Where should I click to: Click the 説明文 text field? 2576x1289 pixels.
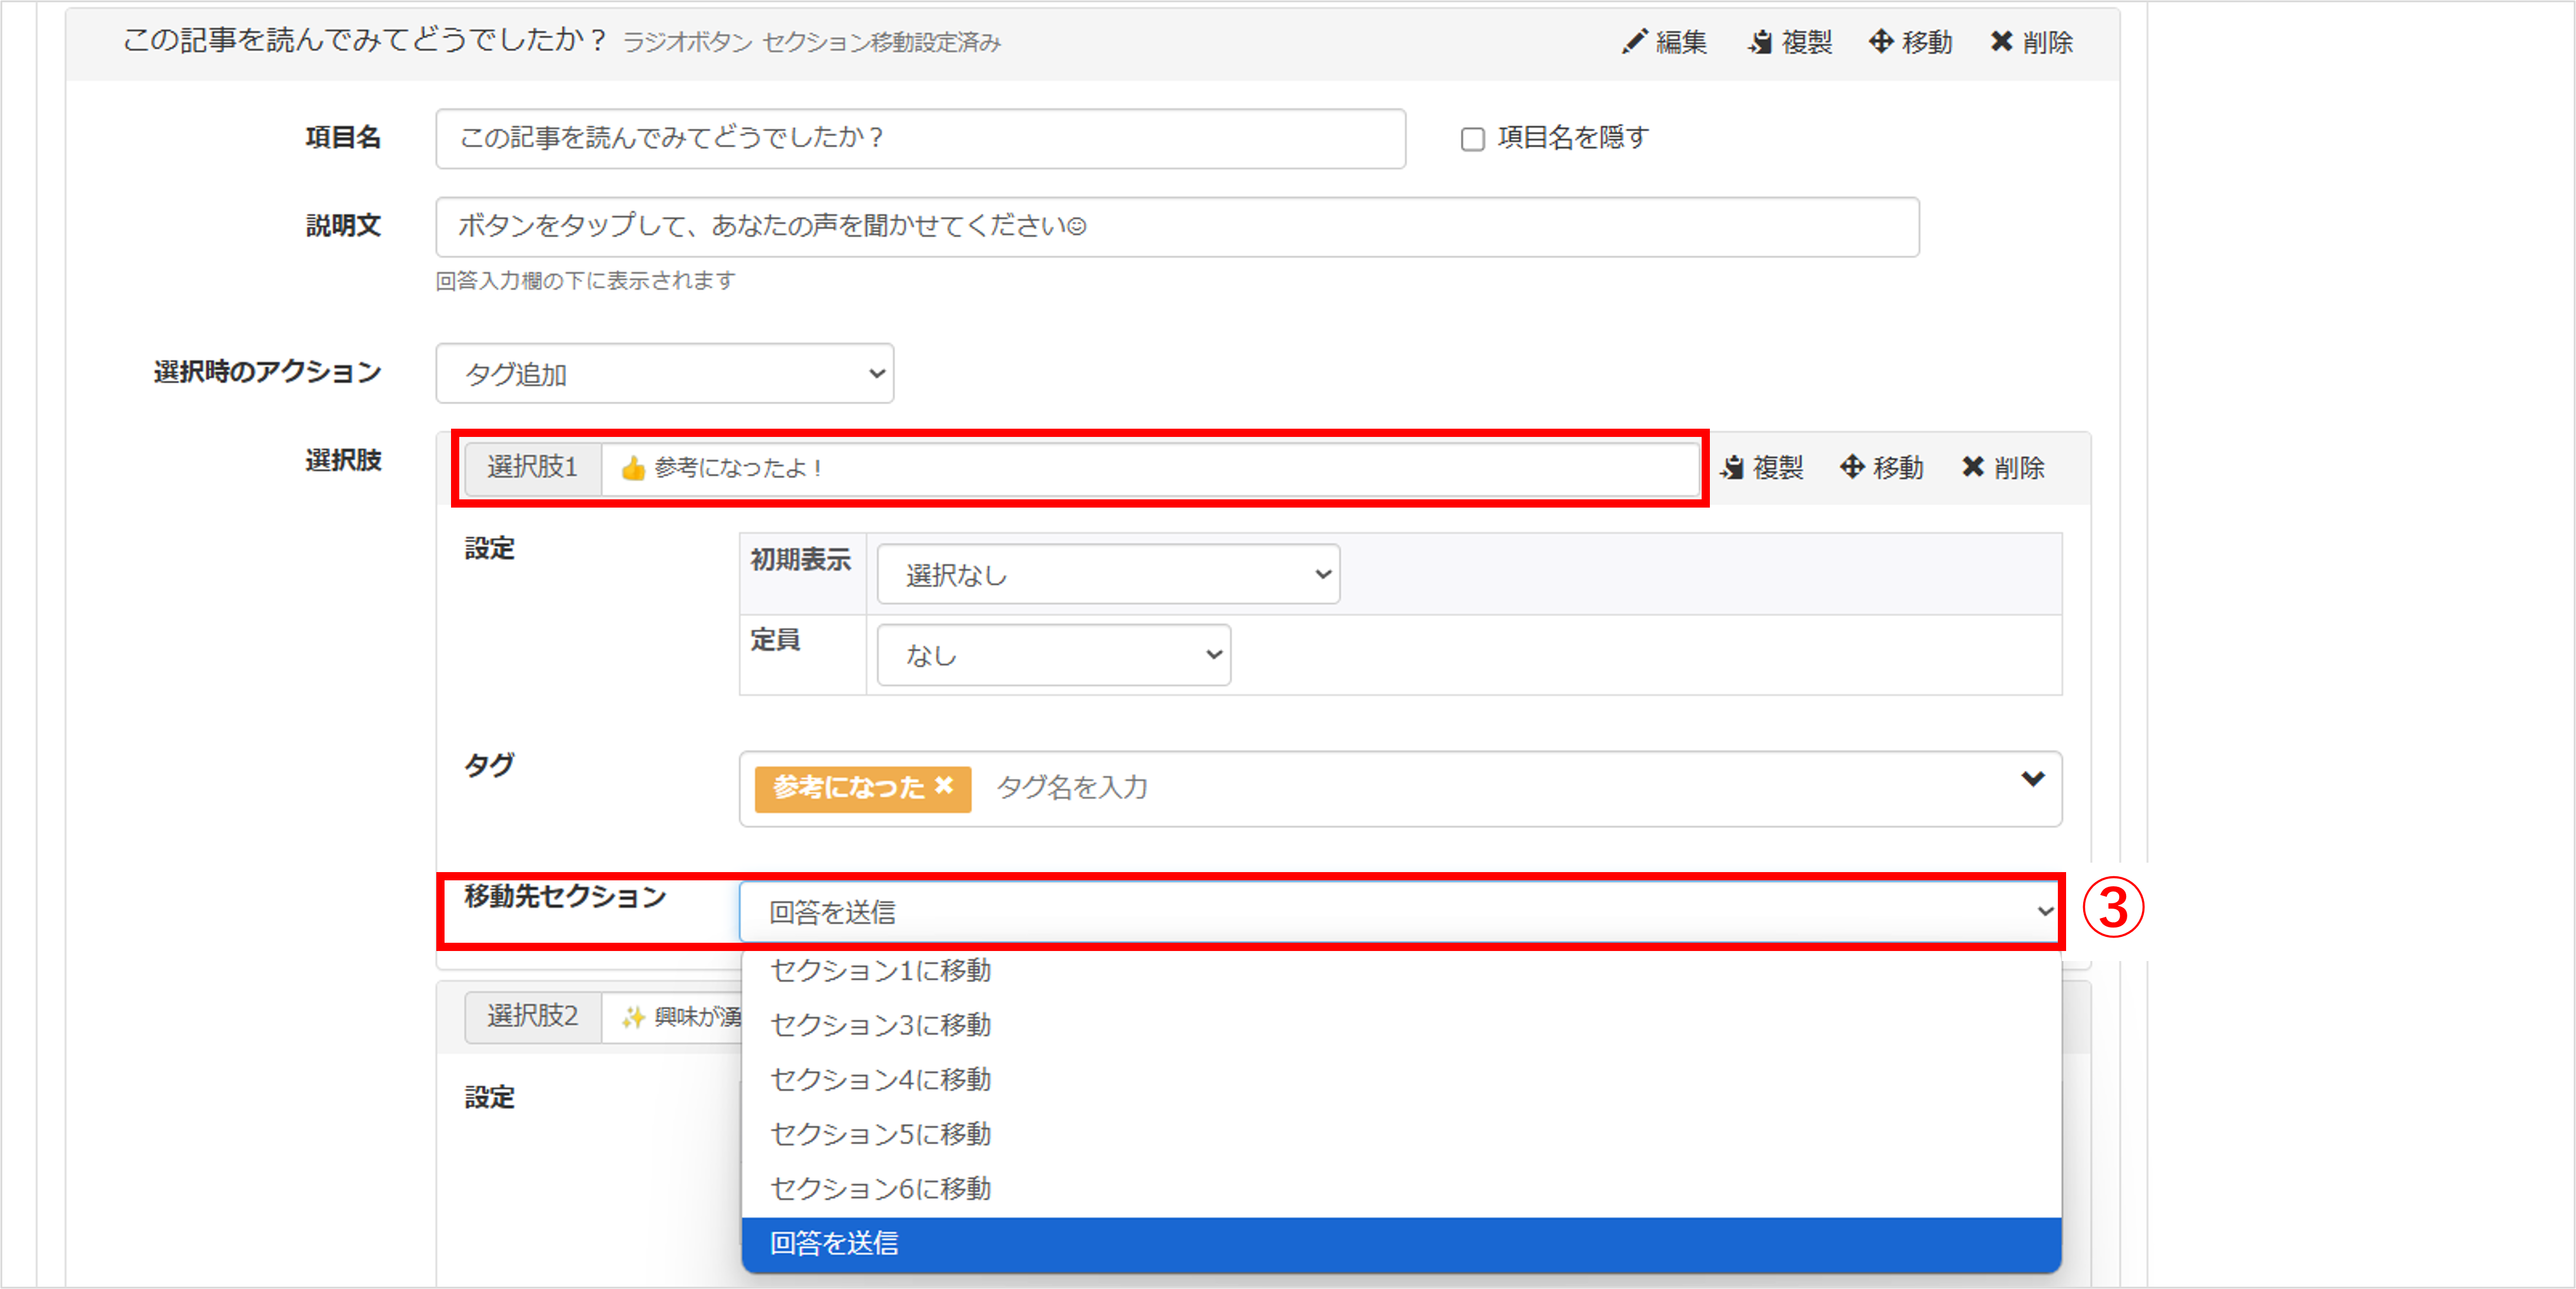point(1177,227)
